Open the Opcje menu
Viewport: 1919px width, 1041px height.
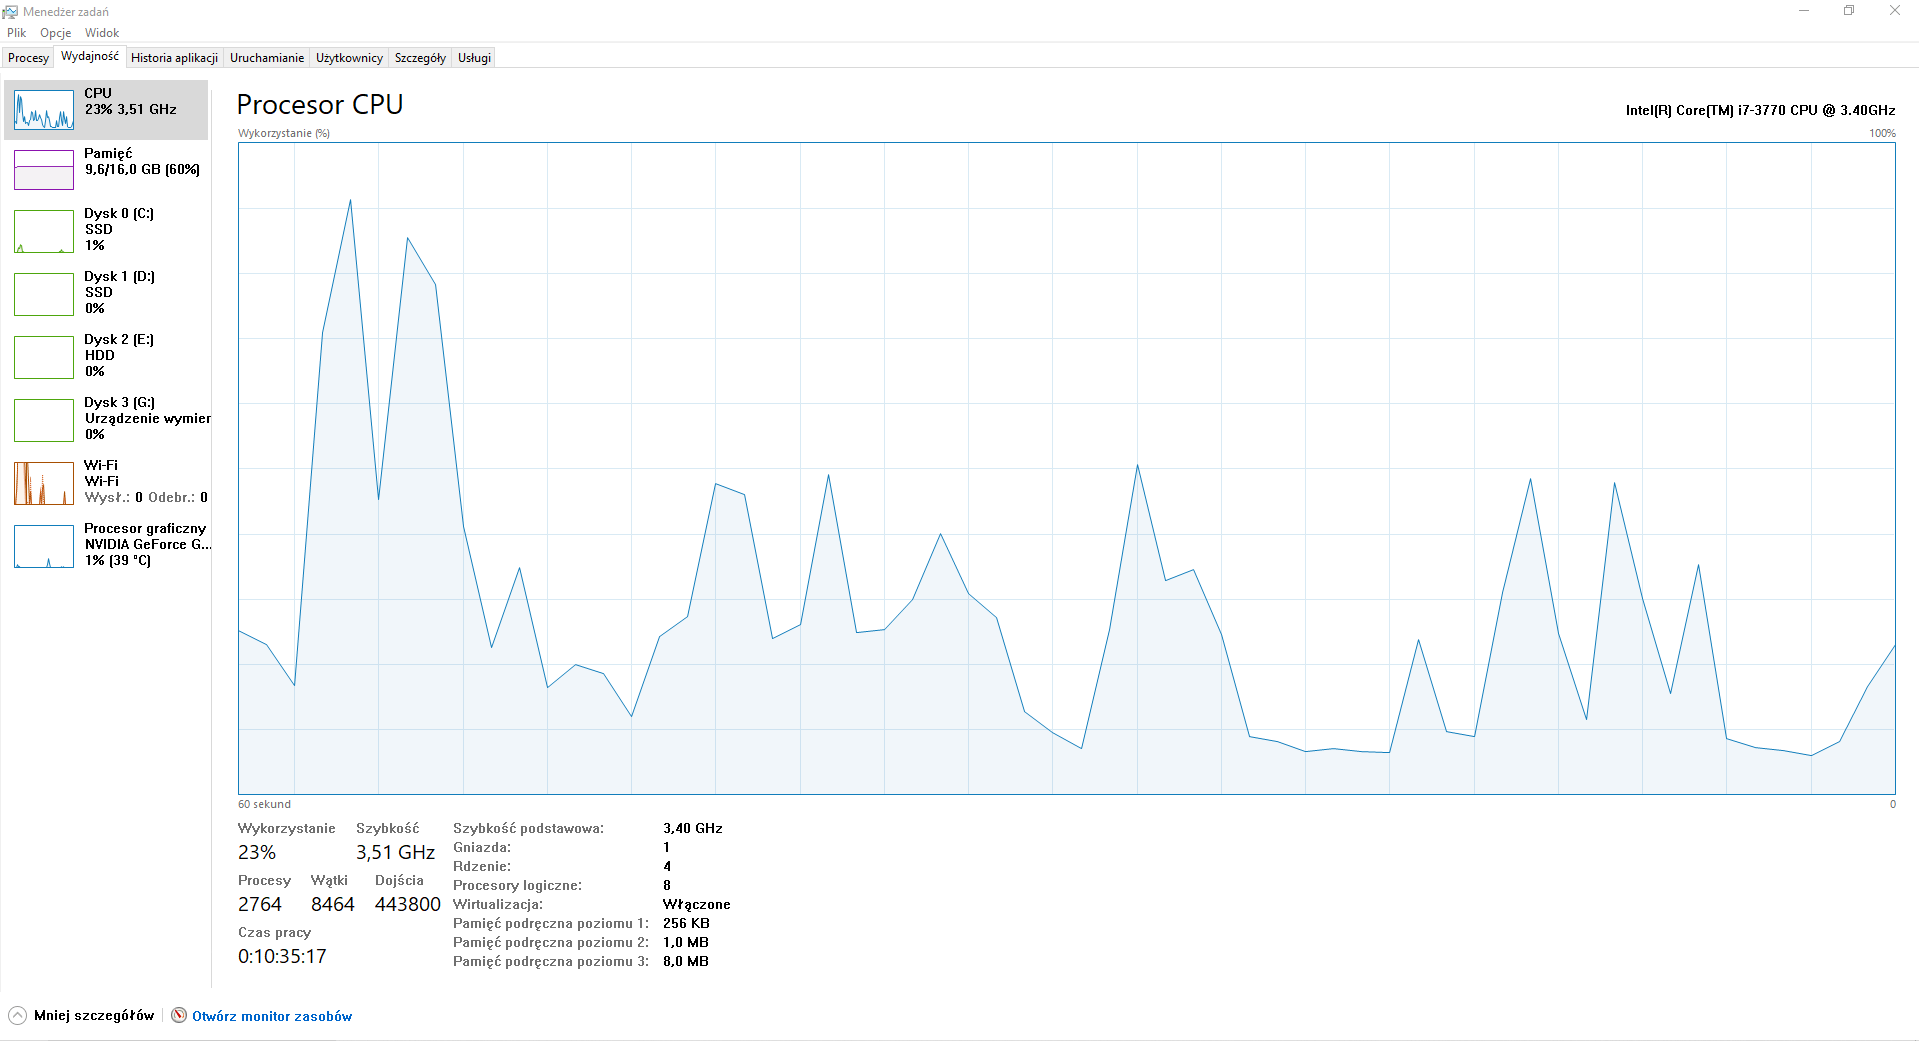click(x=55, y=32)
